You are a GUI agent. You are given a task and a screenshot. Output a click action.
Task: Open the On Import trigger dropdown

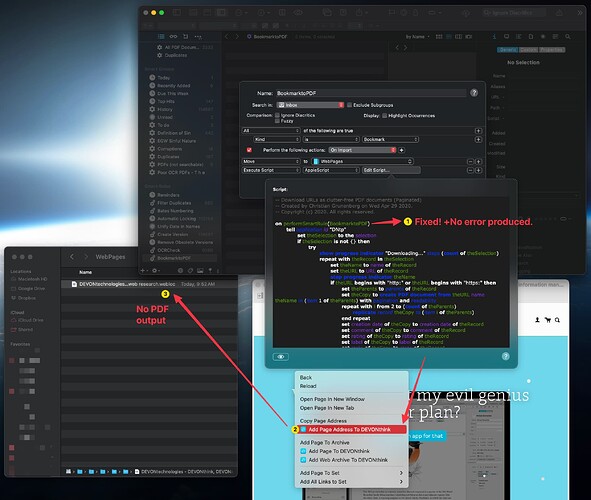[x=362, y=150]
